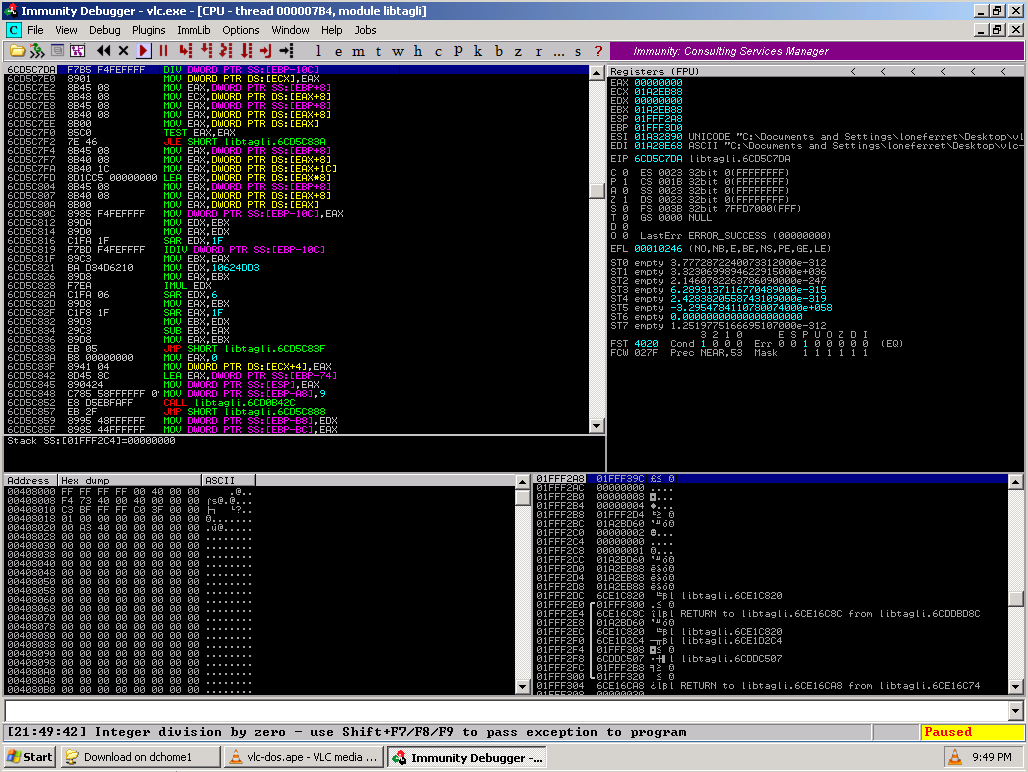This screenshot has width=1028, height=772.
Task: Show Run trace with '...' button
Action: pos(559,51)
